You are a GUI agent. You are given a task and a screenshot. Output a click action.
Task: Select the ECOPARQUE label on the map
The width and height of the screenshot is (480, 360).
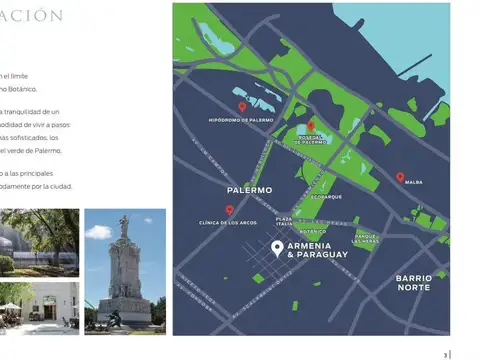tap(326, 197)
